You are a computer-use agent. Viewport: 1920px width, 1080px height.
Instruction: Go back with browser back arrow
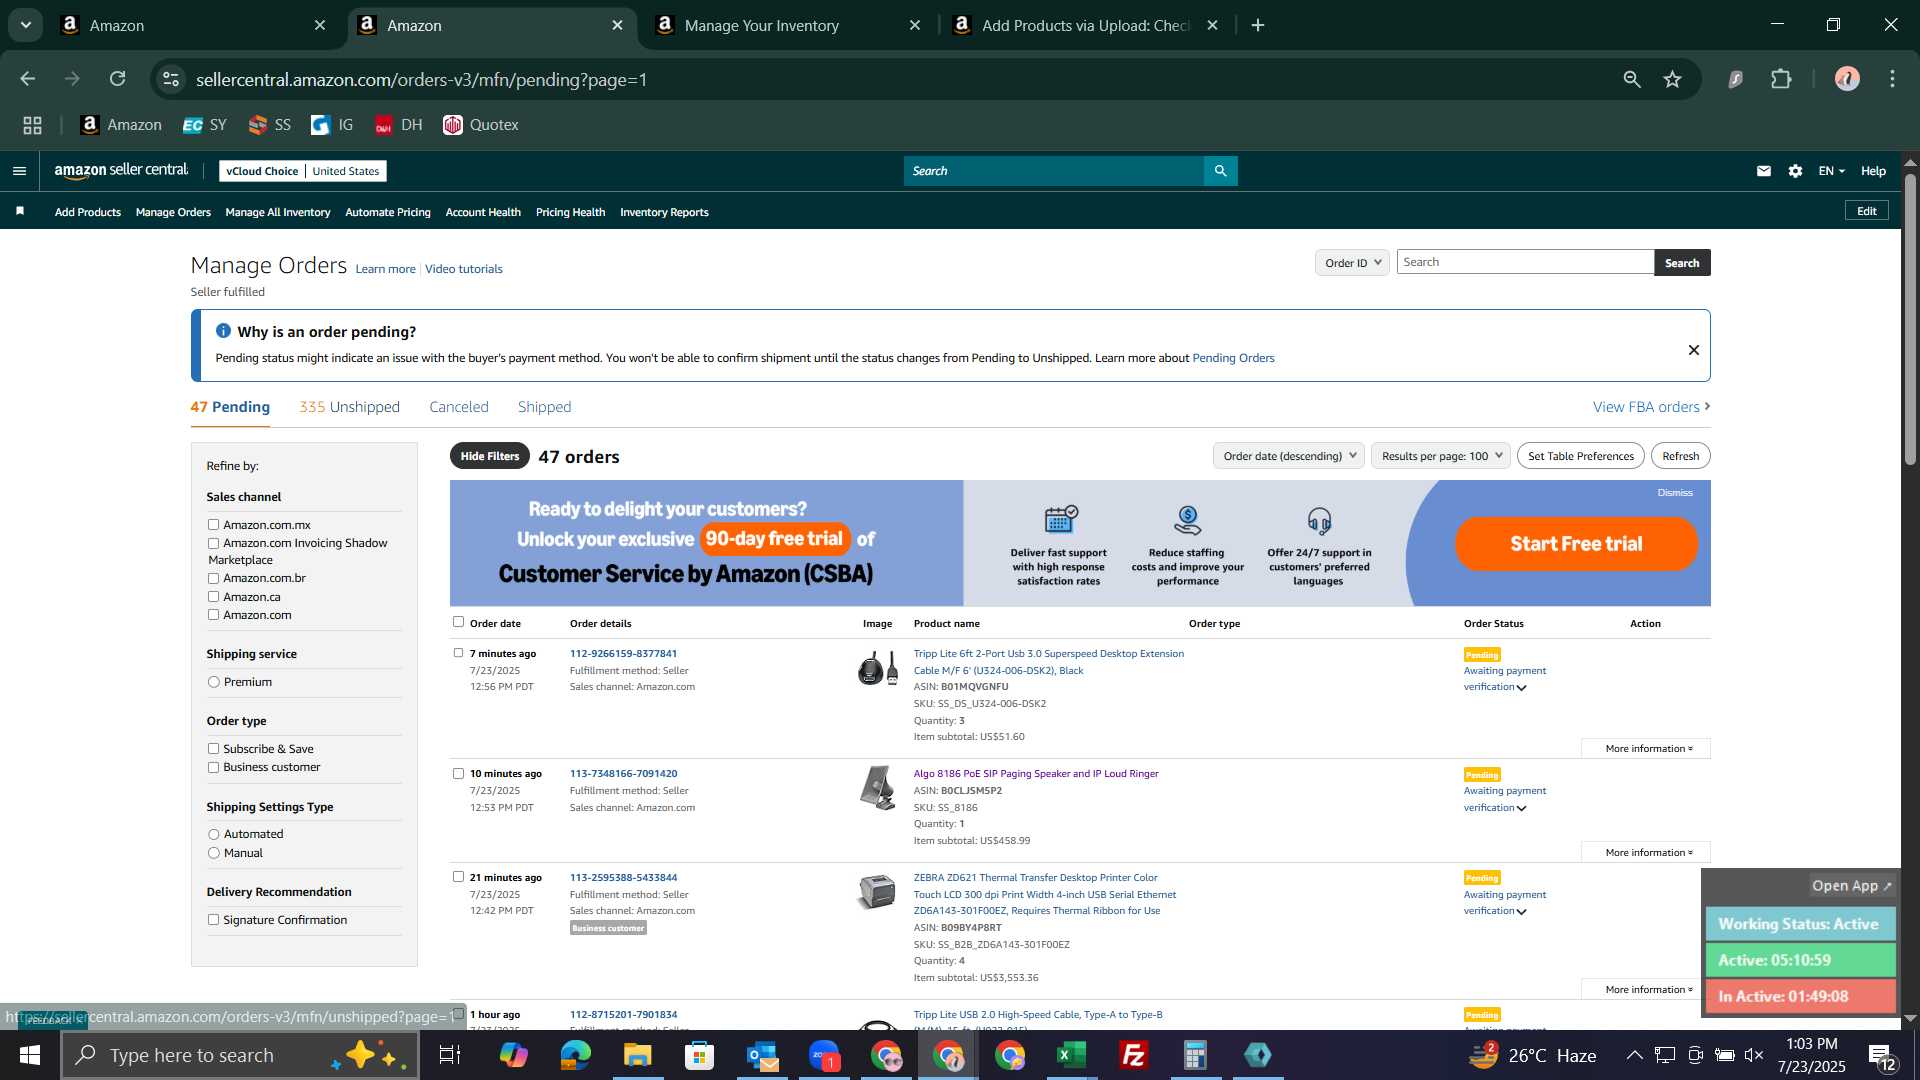click(28, 79)
